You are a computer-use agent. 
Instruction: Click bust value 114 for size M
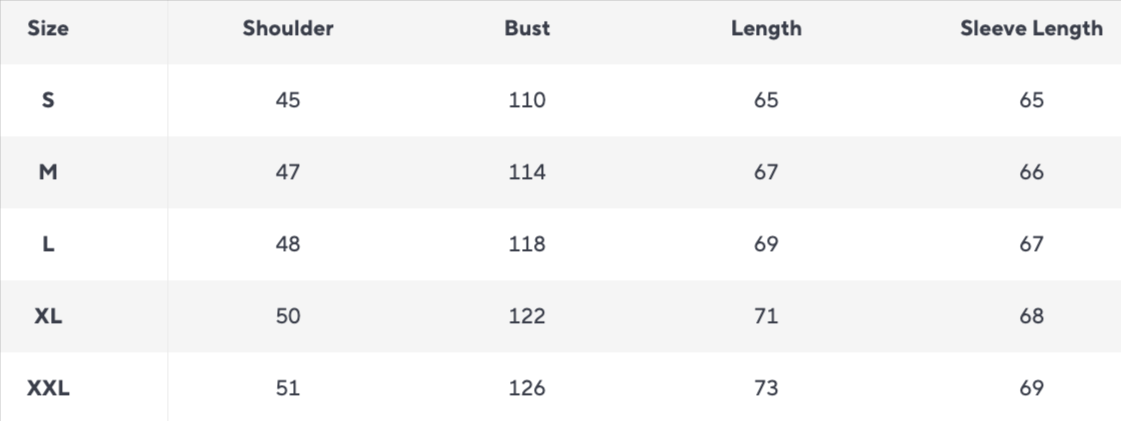pos(527,172)
